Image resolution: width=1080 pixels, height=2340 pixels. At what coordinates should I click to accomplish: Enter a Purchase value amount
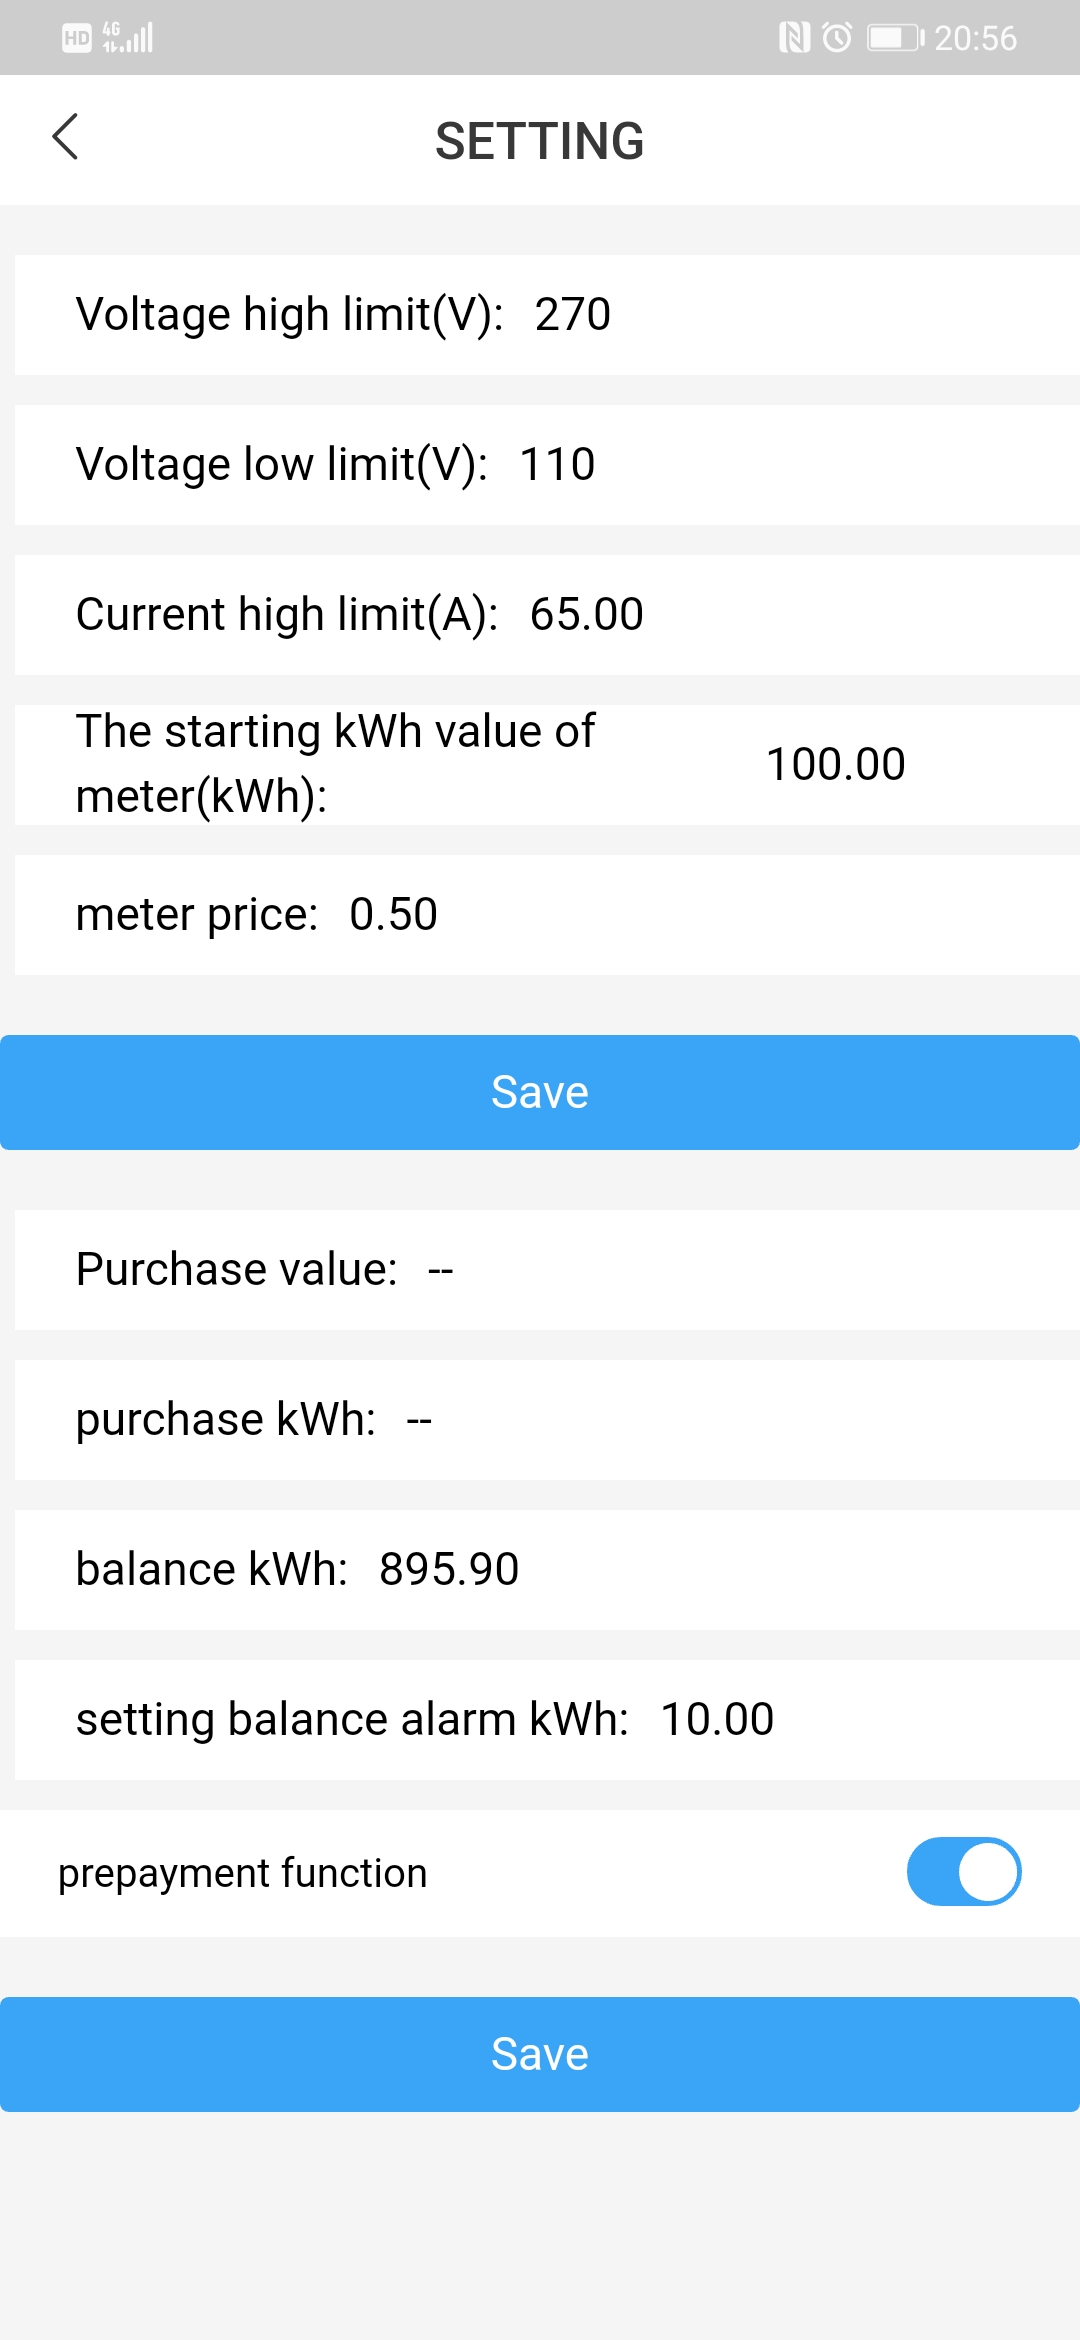click(x=441, y=1270)
